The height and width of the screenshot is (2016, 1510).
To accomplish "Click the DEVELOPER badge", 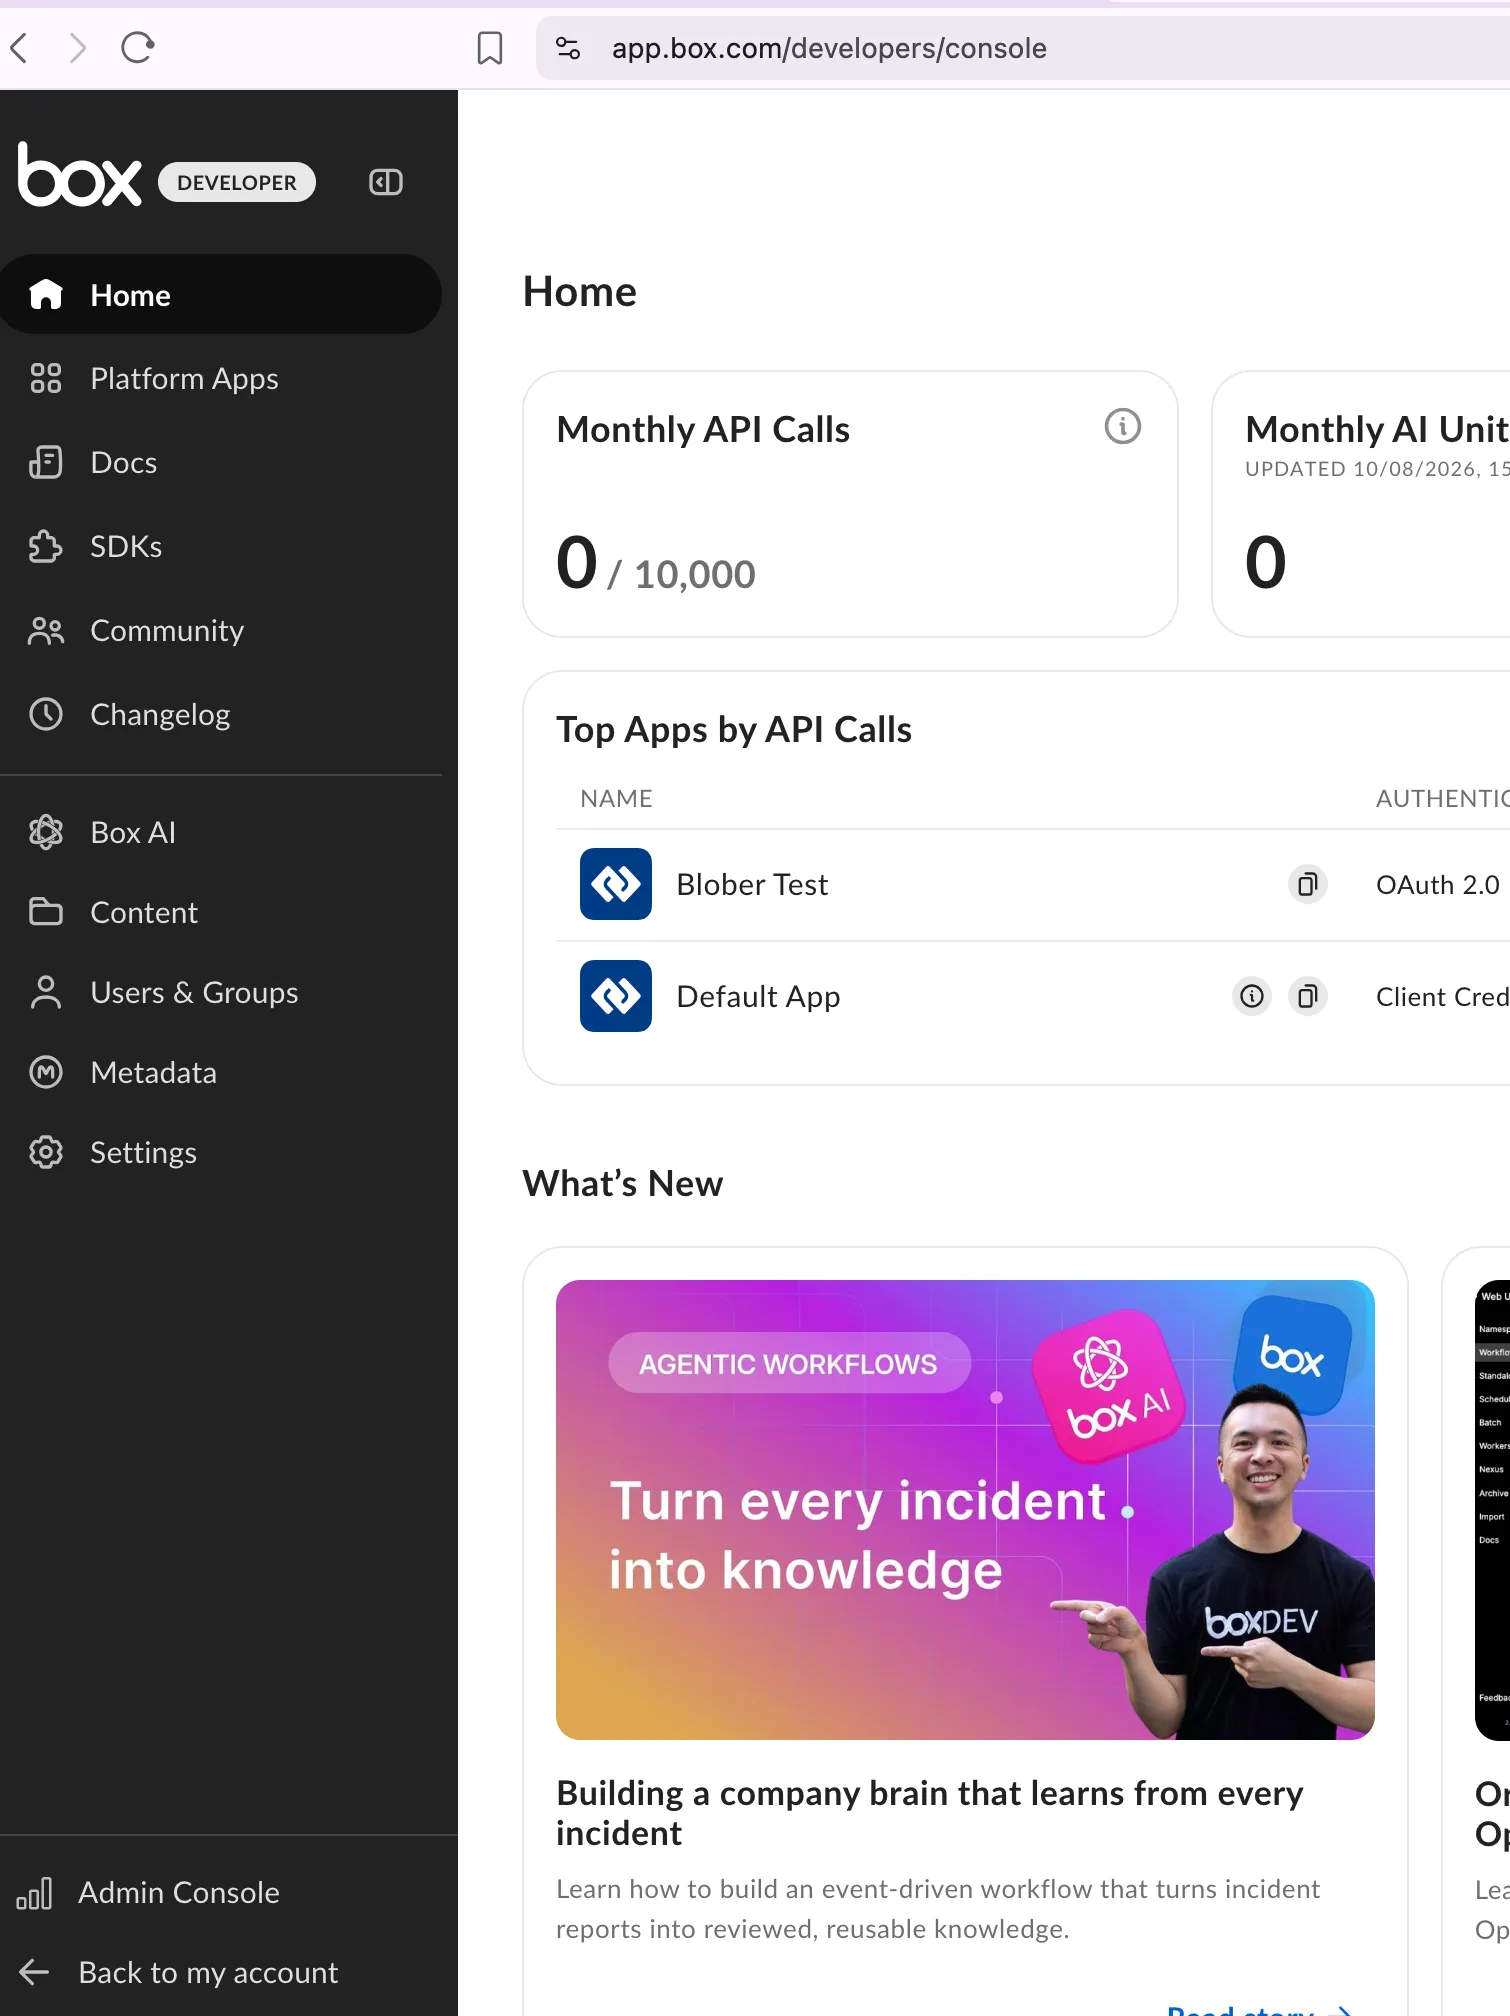I will tap(237, 182).
